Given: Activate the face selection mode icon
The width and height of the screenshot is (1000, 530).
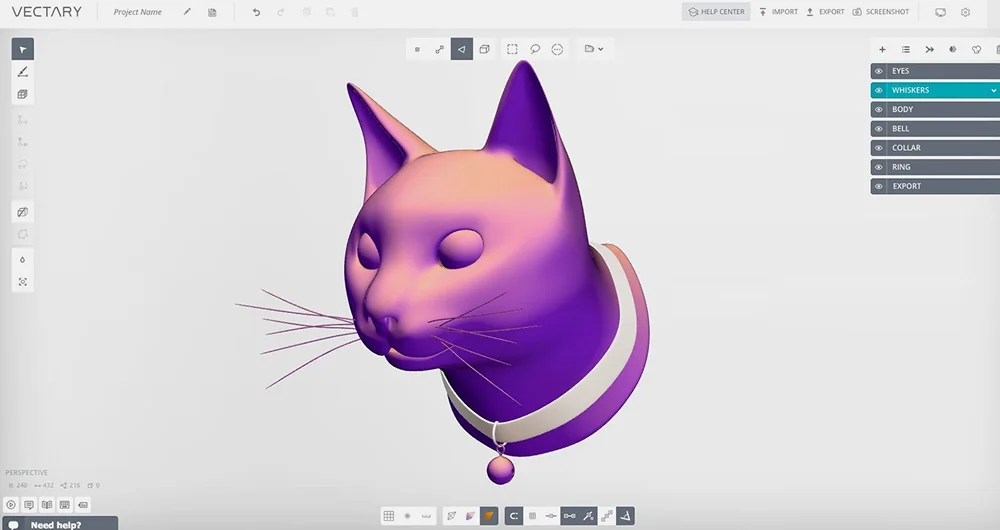Looking at the screenshot, I should click(461, 49).
